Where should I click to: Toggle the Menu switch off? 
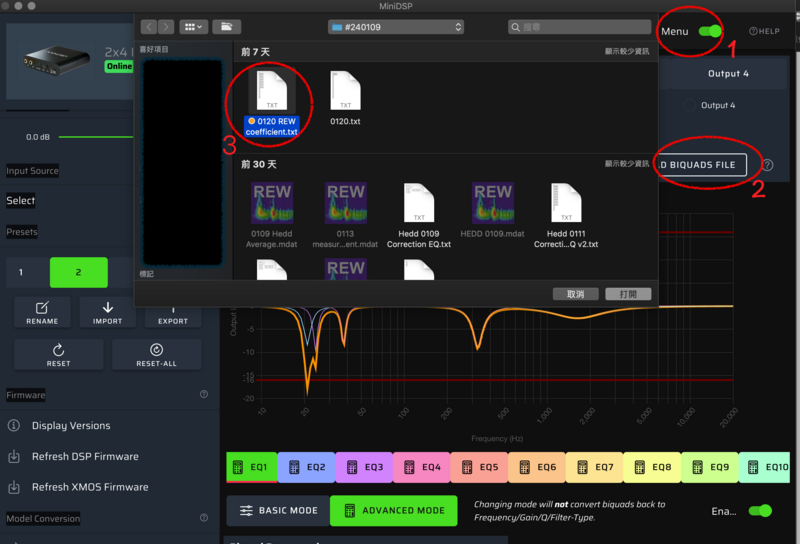(x=710, y=31)
